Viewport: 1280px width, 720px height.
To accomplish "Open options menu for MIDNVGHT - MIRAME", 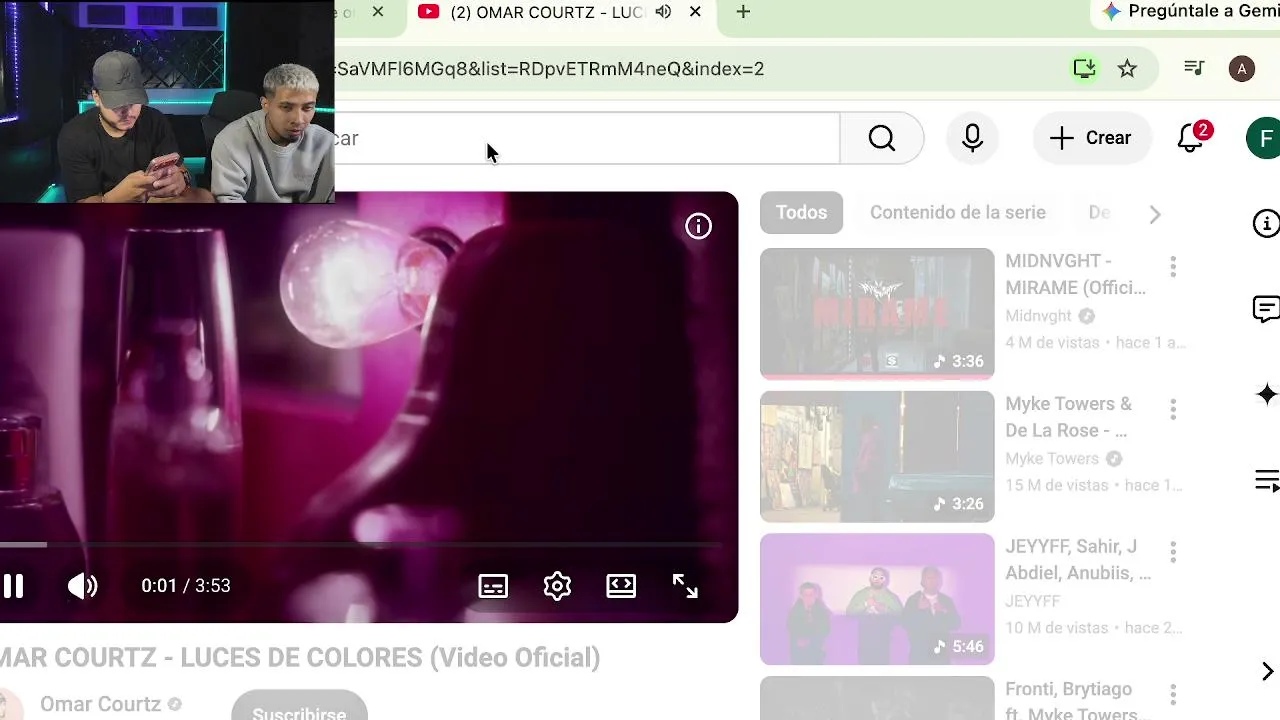I will click(1173, 267).
